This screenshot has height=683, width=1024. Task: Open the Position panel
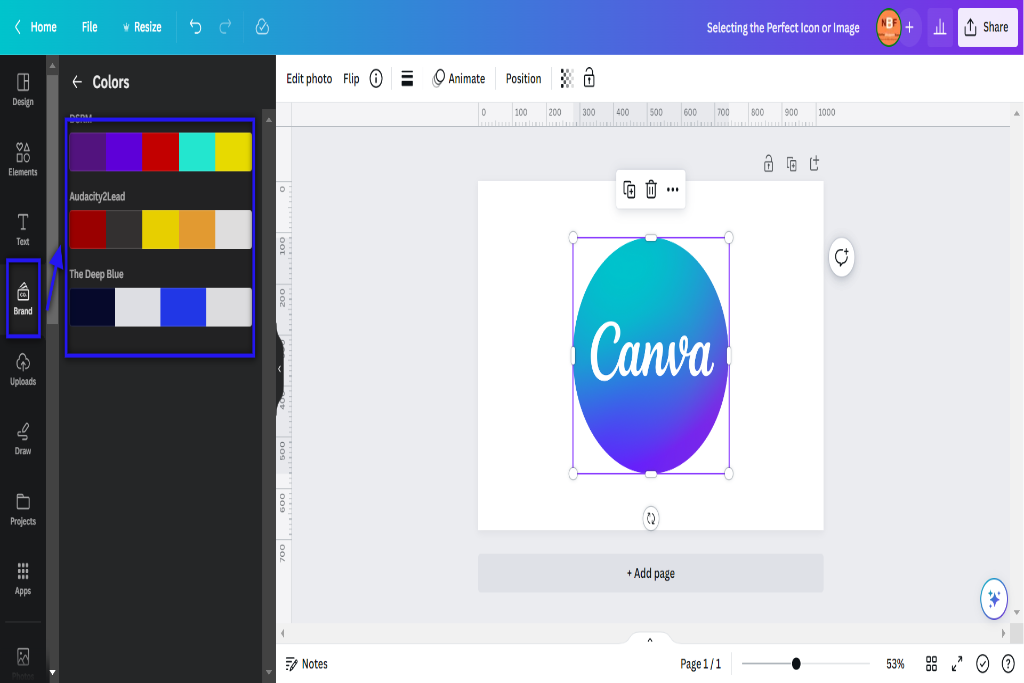523,78
